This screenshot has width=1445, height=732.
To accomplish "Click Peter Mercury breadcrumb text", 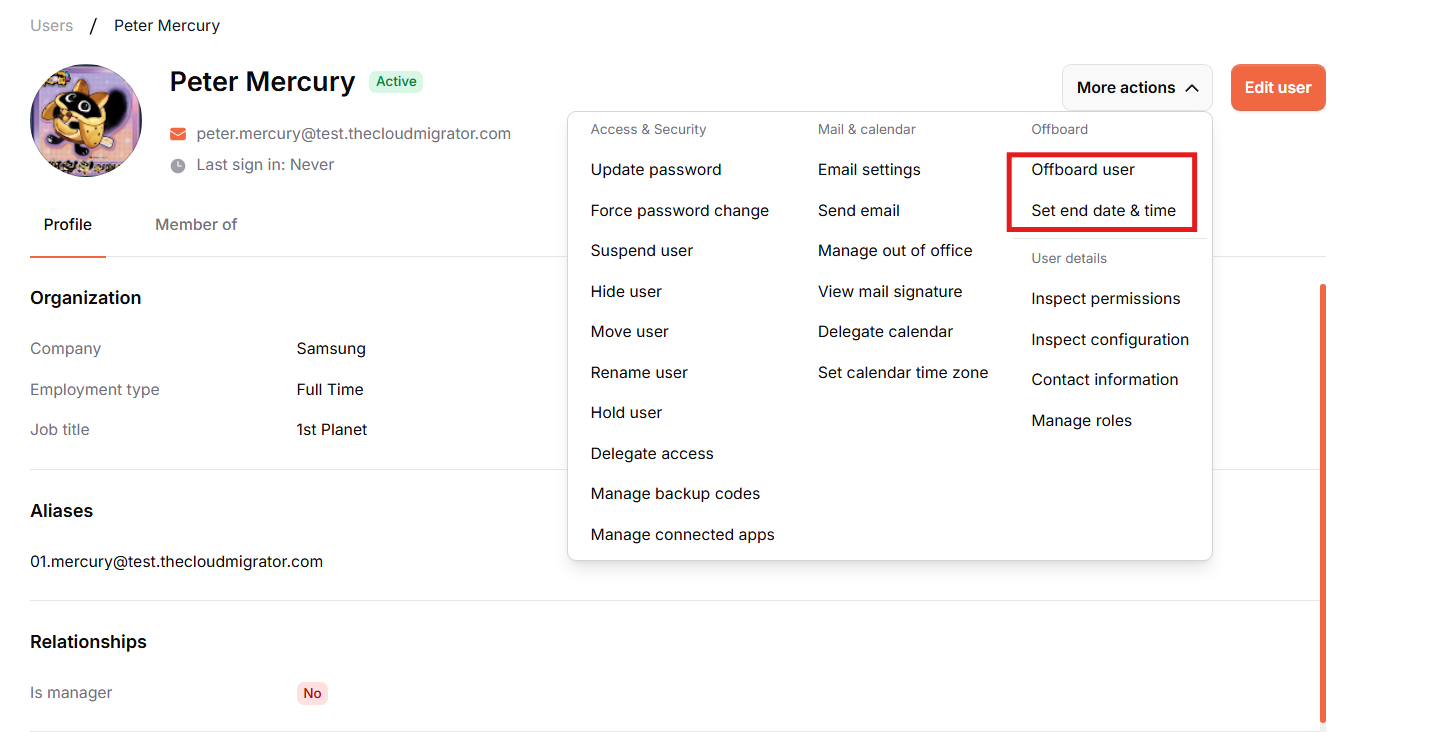I will tap(167, 26).
